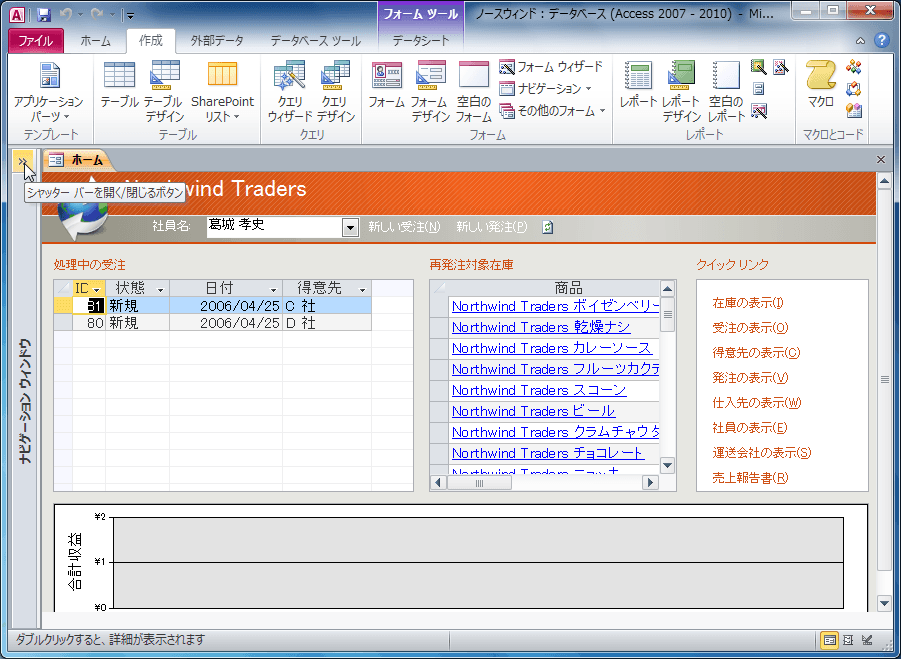Switch to the データシート ribbon tab
The image size is (901, 659).
point(421,41)
